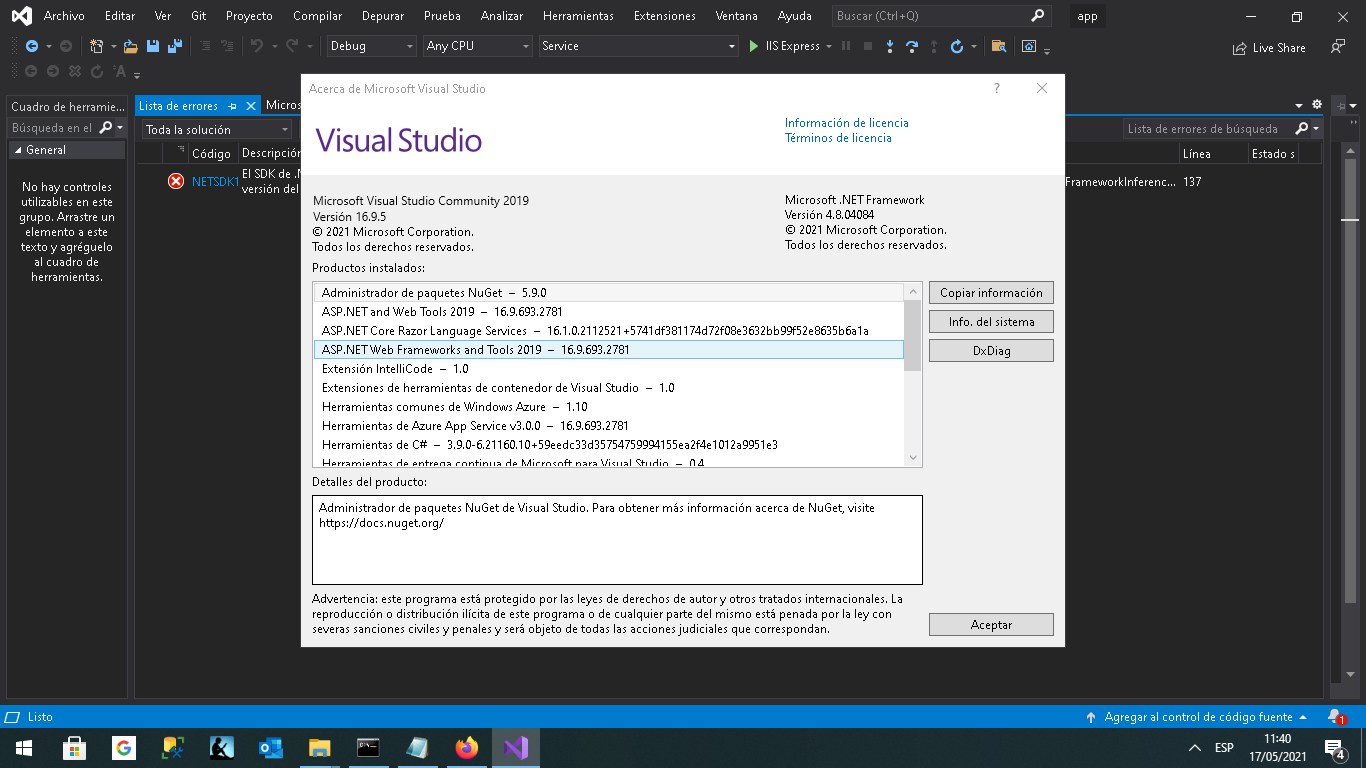Viewport: 1366px width, 768px height.
Task: Open the toolbox search options dropdown arrow
Action: [x=120, y=128]
